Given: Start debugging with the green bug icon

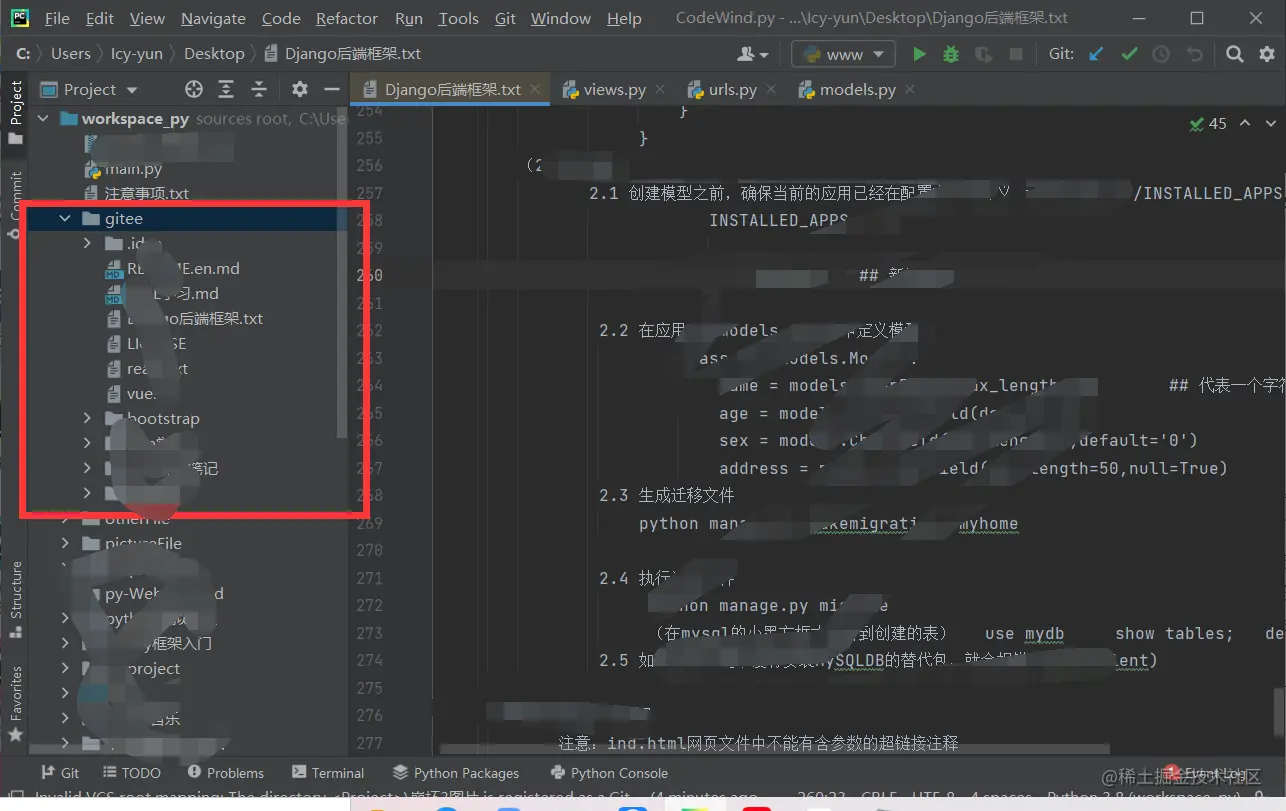Looking at the screenshot, I should tap(951, 54).
